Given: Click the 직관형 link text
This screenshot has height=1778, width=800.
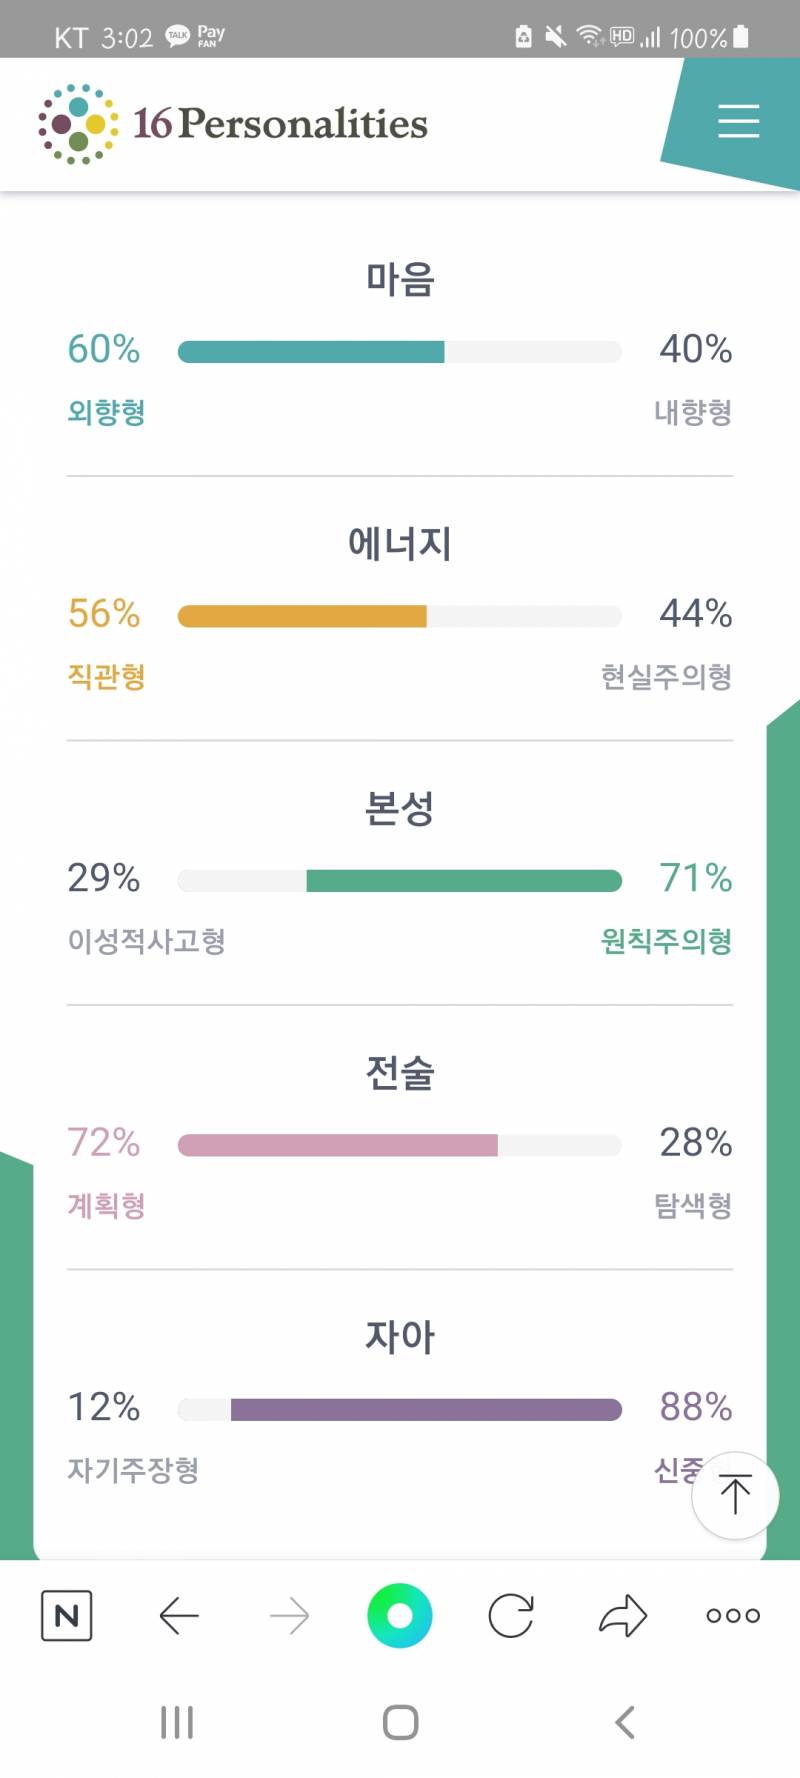Looking at the screenshot, I should click(x=106, y=677).
